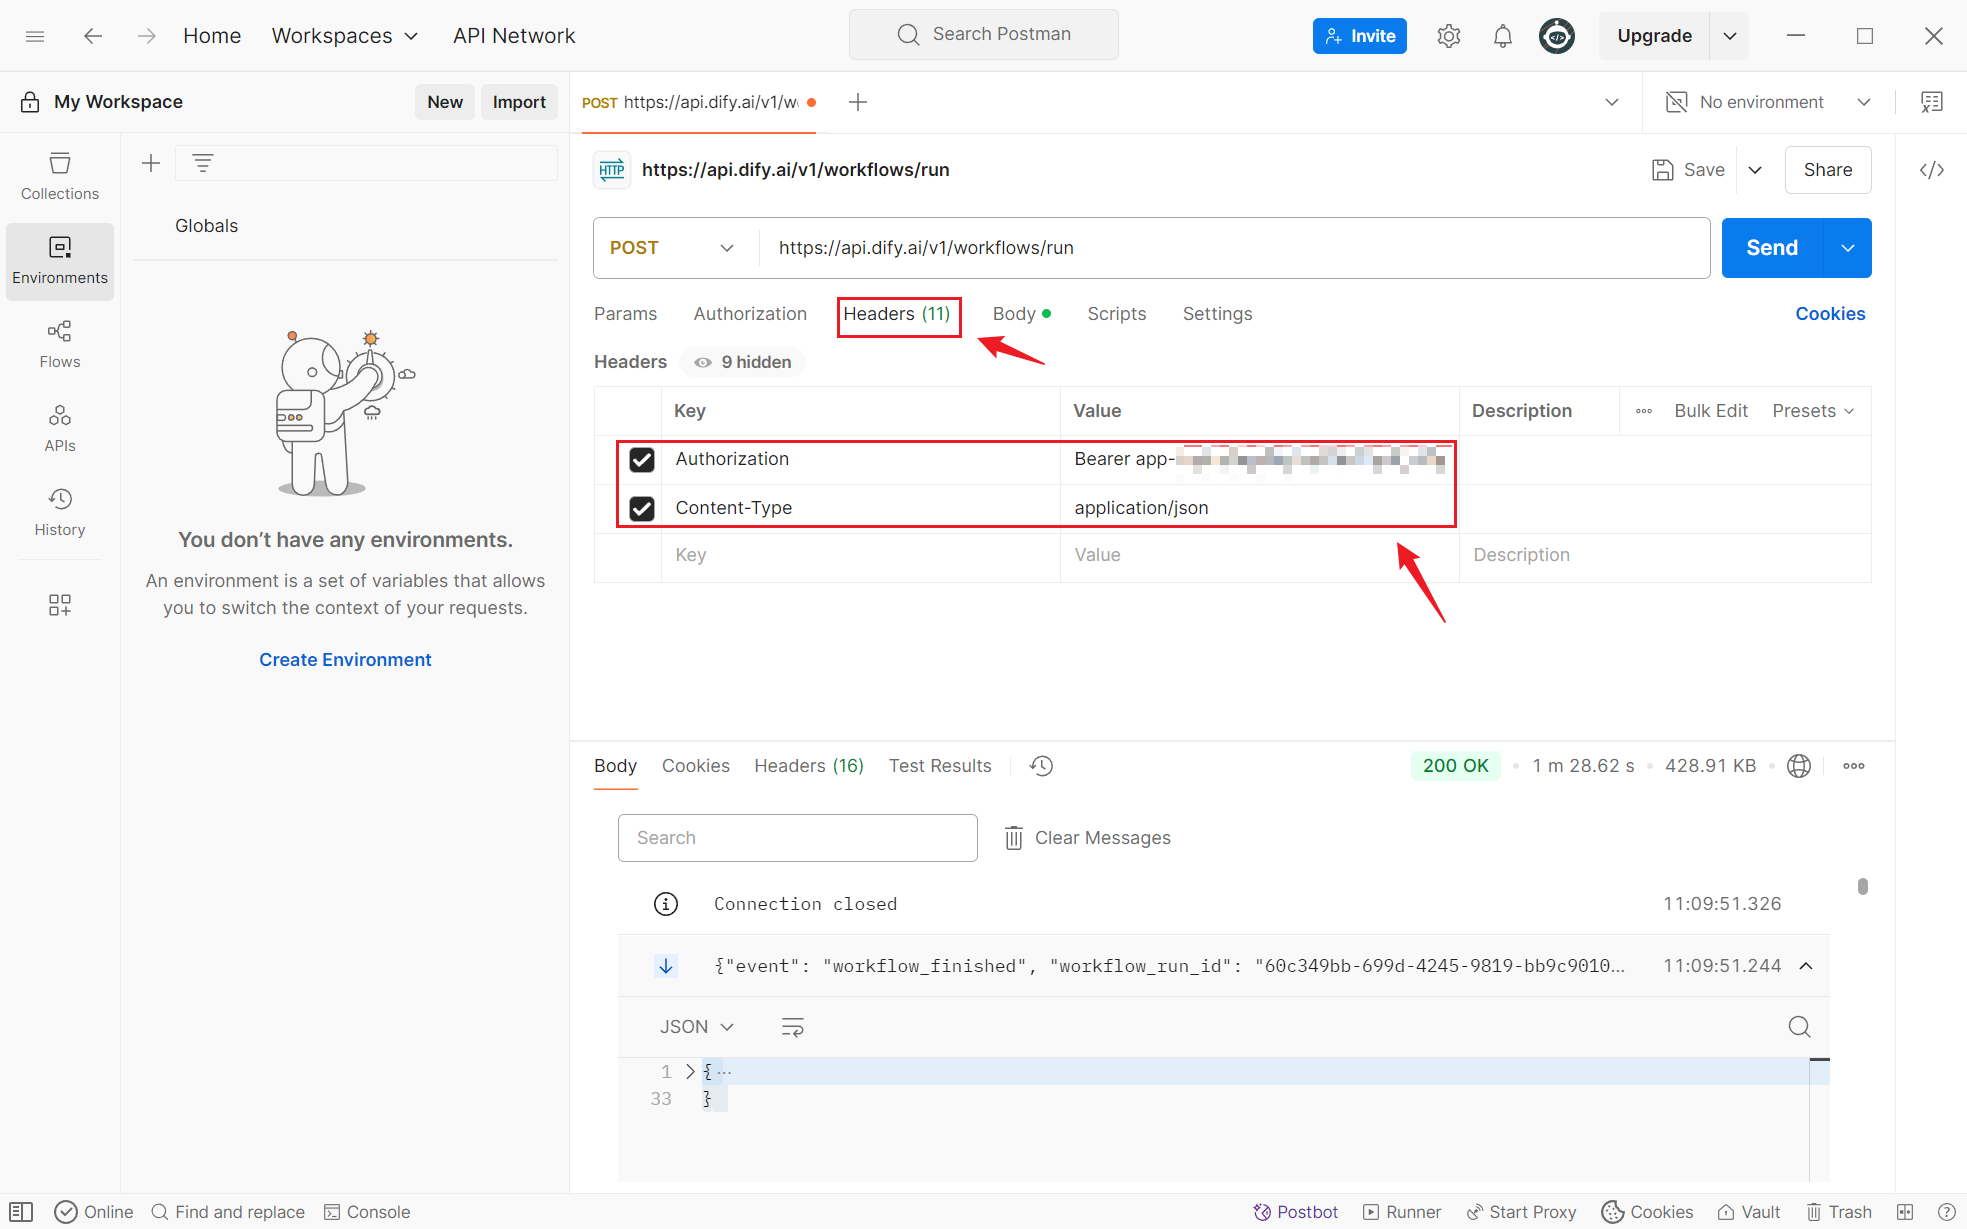1967x1229 pixels.
Task: Open the code snippet icon
Action: pyautogui.click(x=1932, y=170)
